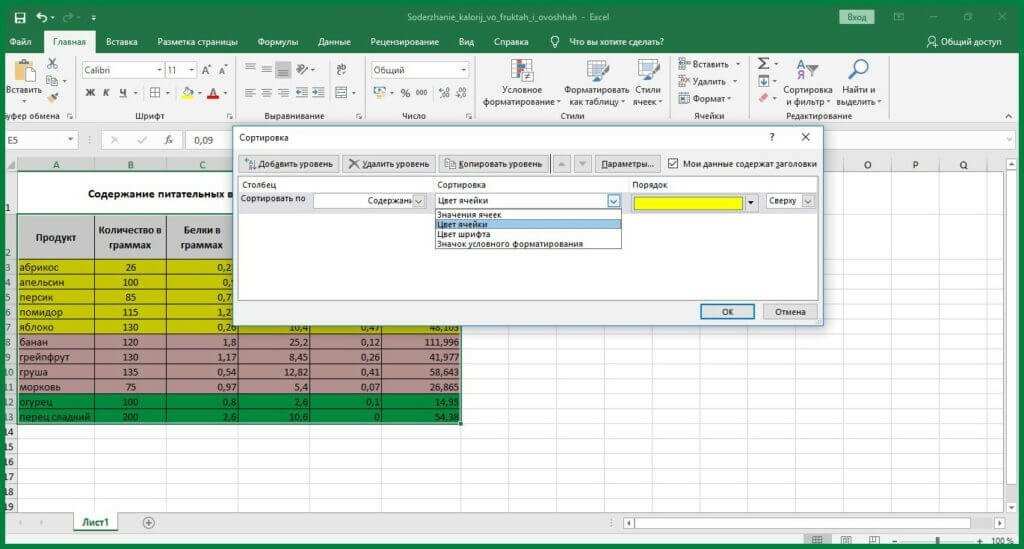Click Find and Select magnifier icon
Screen dimensions: 1024x549
[x=857, y=82]
